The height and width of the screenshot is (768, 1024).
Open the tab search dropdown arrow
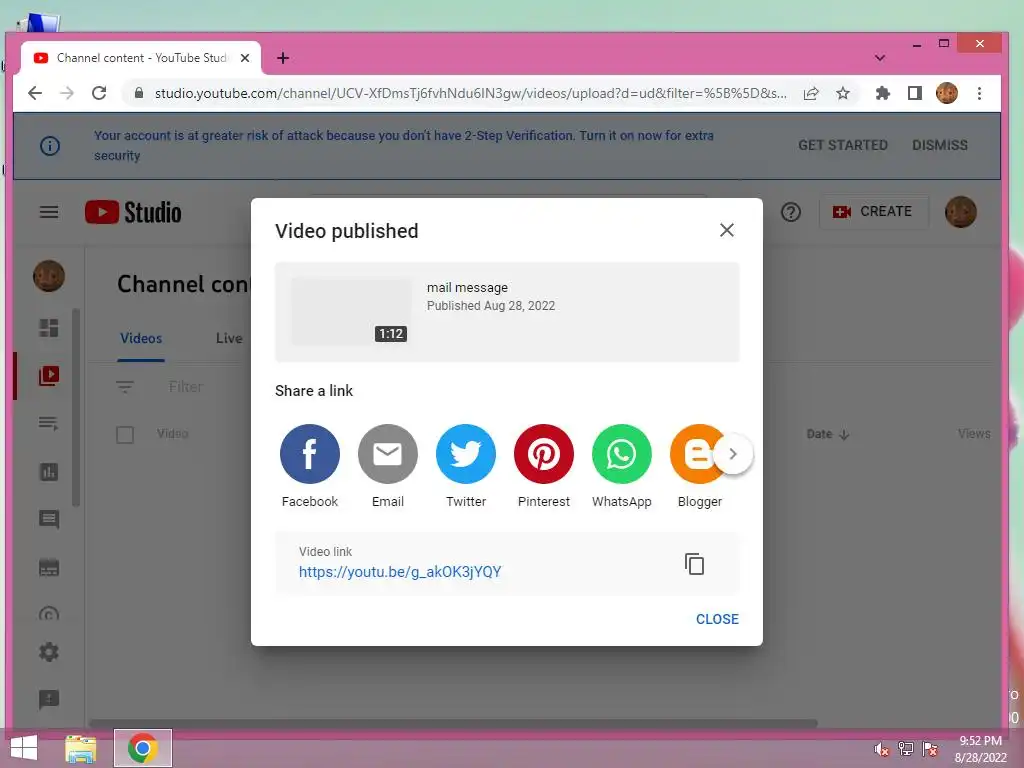(x=880, y=58)
